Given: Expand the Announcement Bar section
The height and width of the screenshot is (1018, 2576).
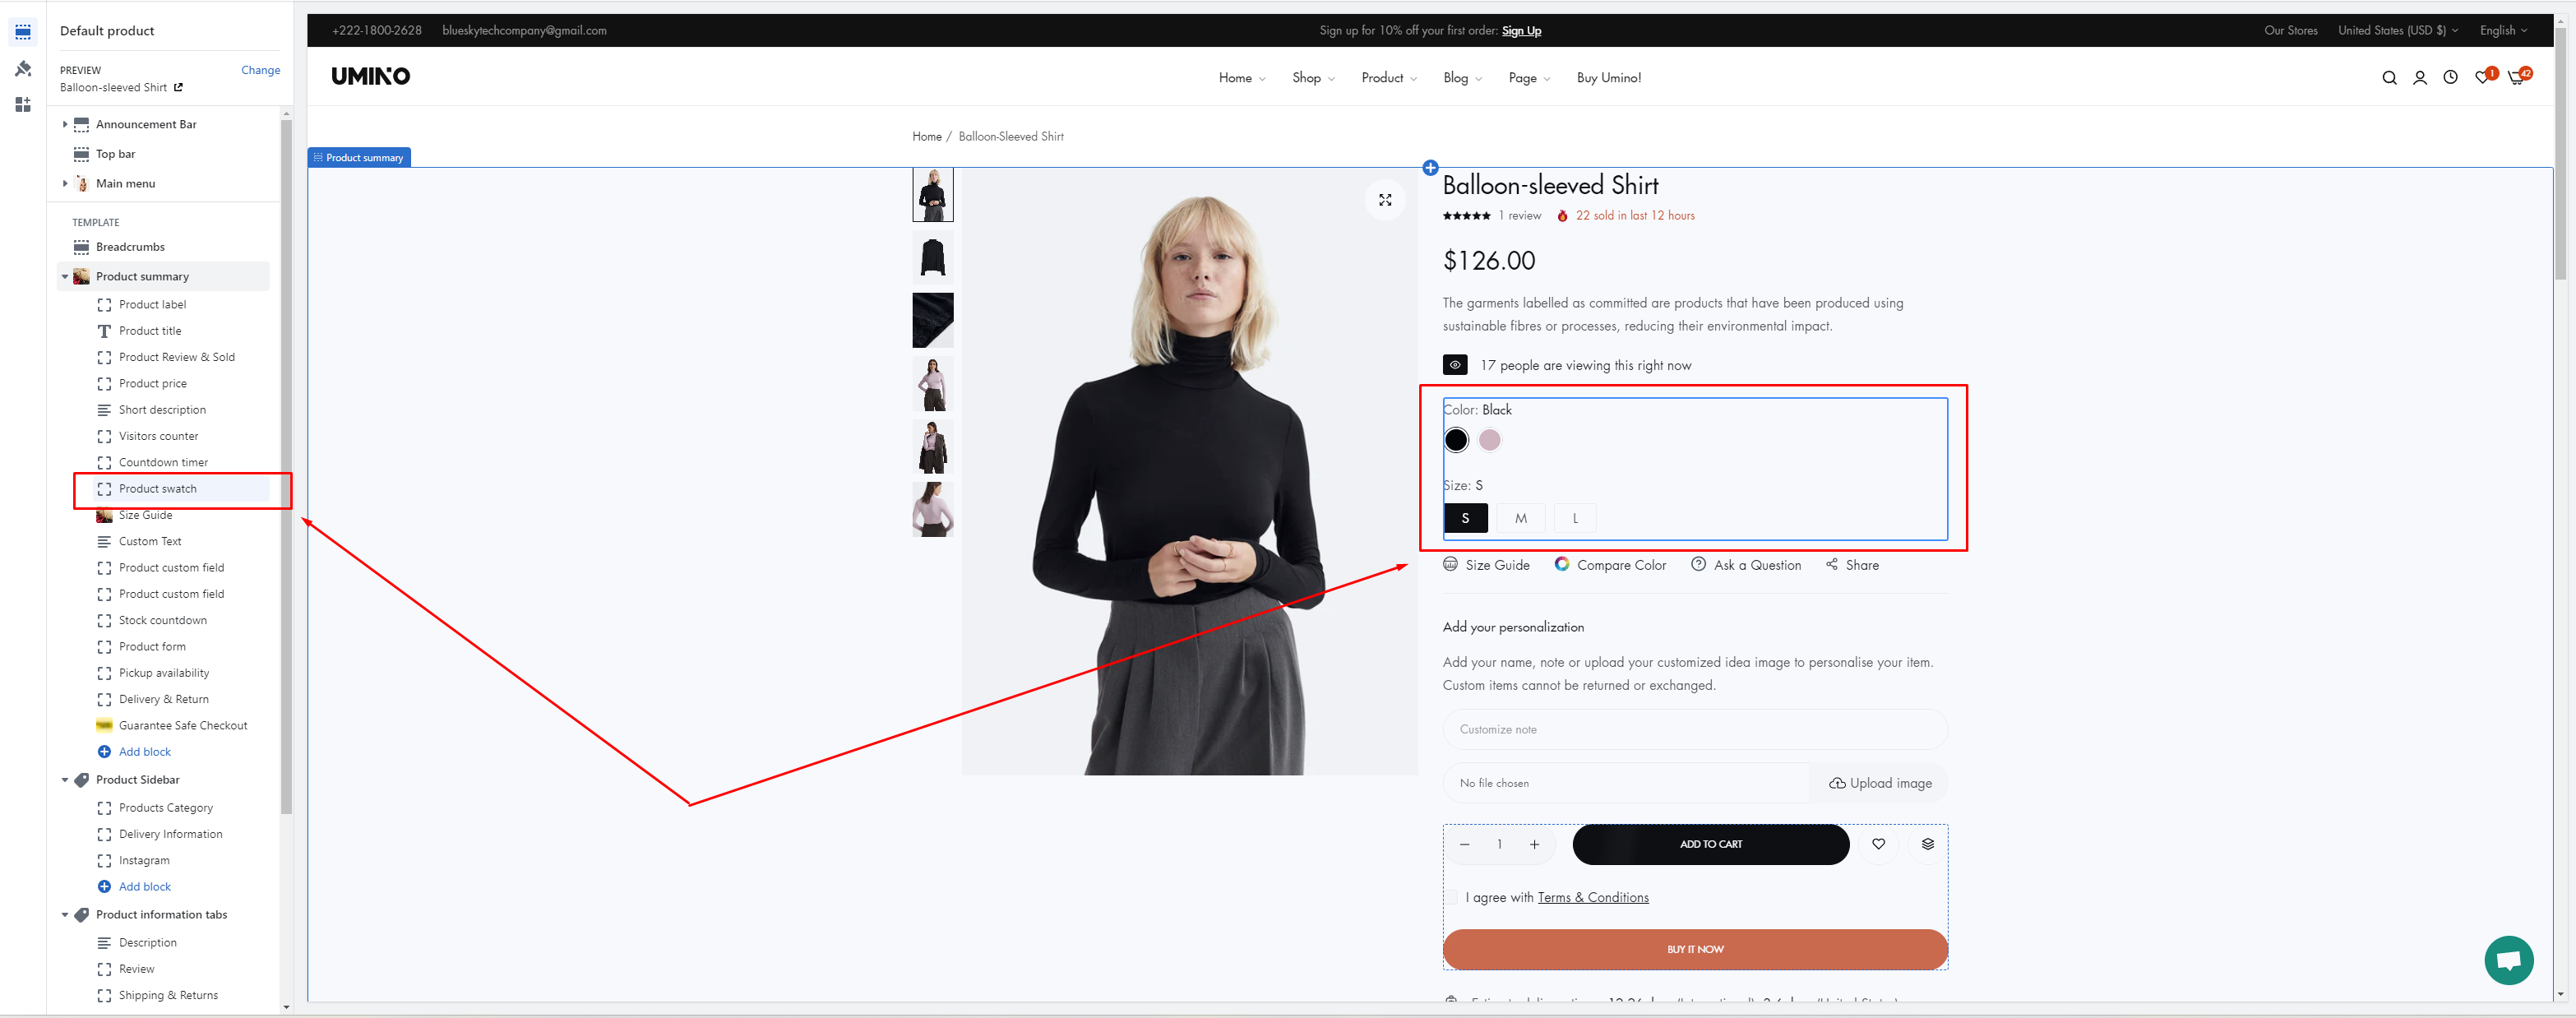Looking at the screenshot, I should [x=65, y=124].
